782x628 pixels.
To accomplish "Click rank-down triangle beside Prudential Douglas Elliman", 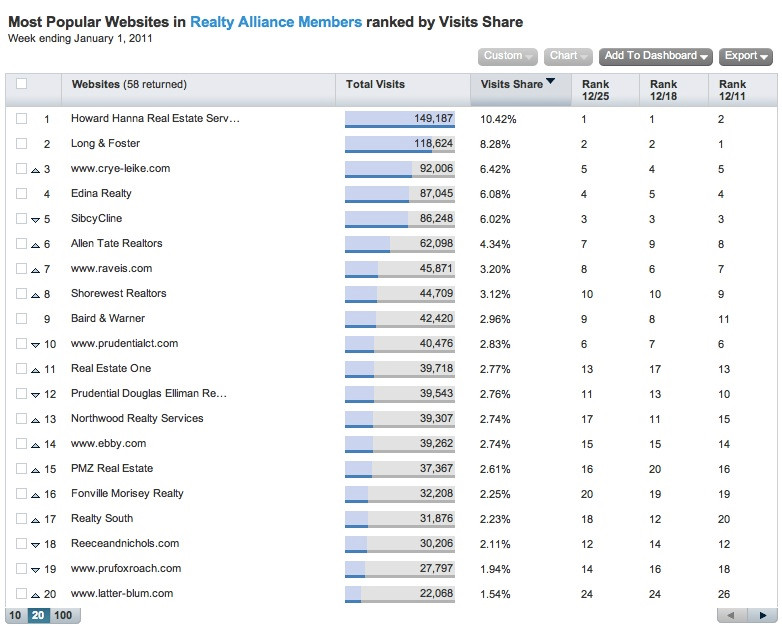I will [35, 395].
